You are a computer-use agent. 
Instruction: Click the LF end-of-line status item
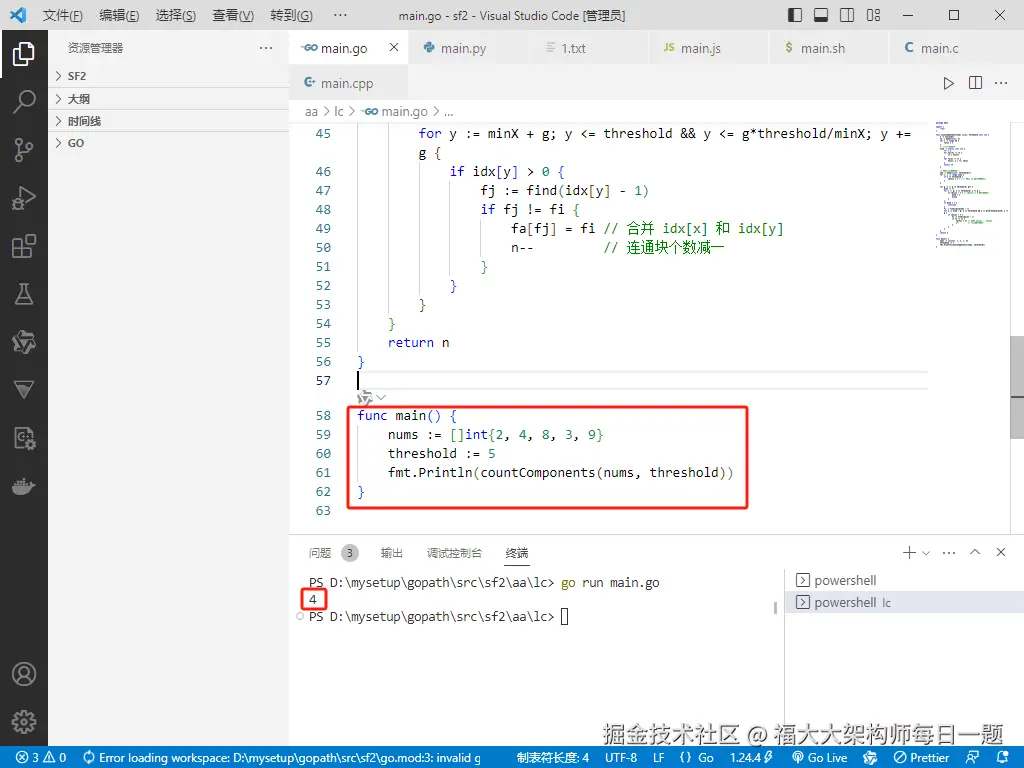coord(658,758)
